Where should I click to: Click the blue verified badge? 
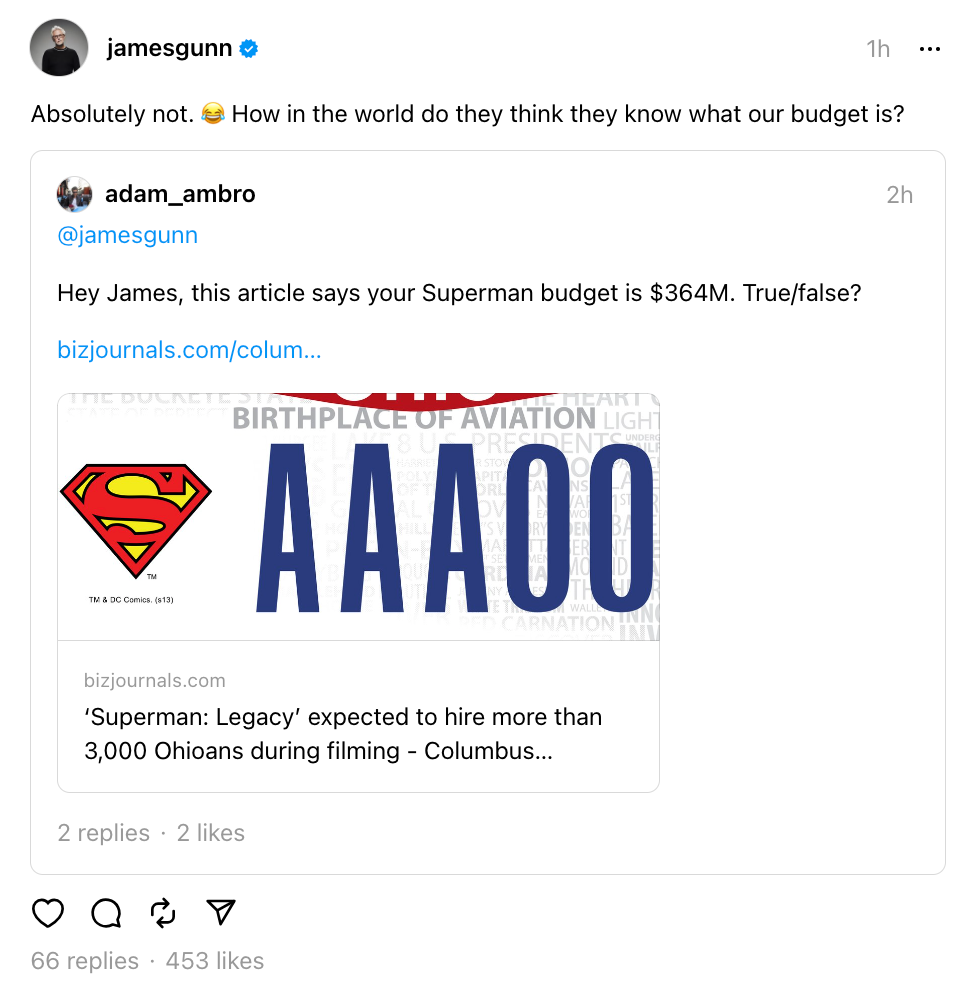point(249,48)
